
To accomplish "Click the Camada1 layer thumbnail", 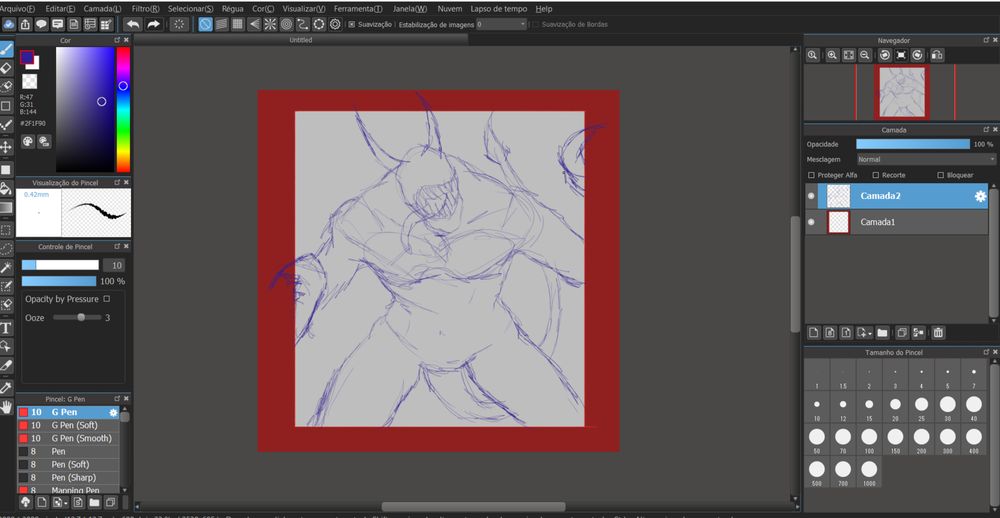I will pyautogui.click(x=838, y=222).
